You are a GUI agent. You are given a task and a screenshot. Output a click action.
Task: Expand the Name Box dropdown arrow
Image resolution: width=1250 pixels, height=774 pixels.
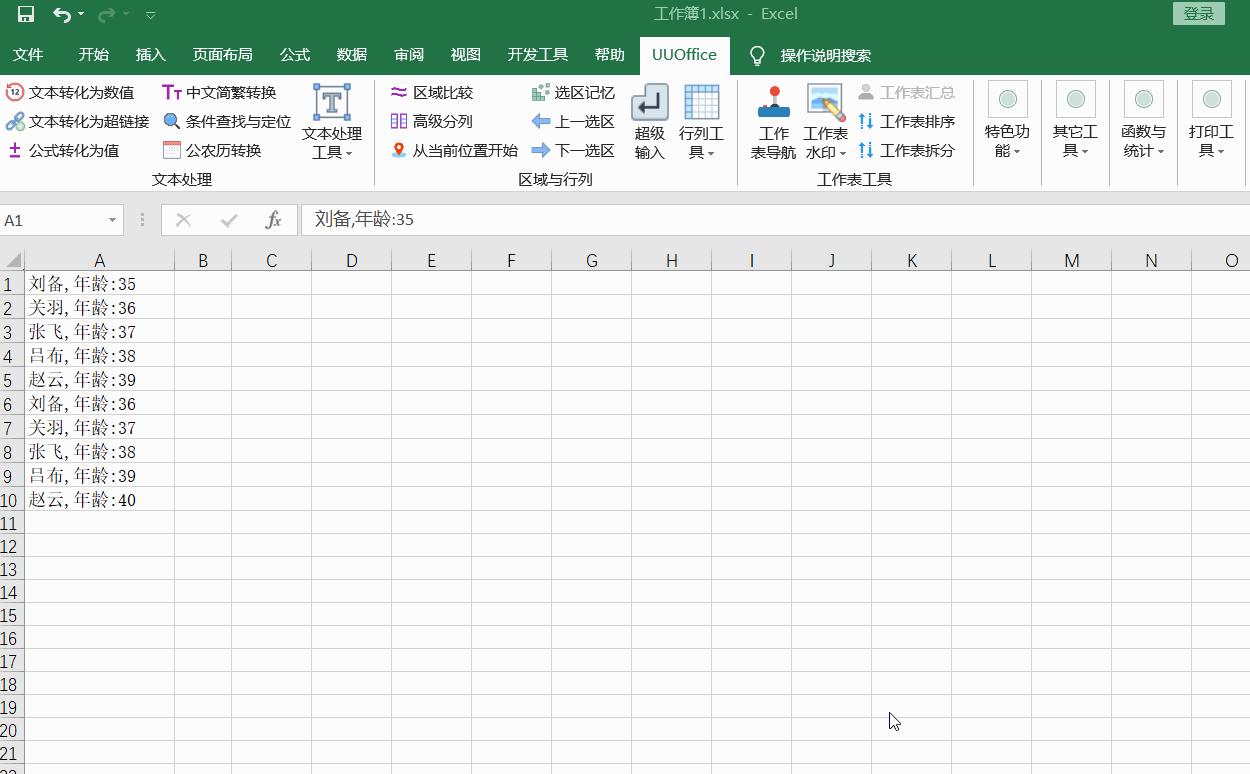tap(112, 220)
